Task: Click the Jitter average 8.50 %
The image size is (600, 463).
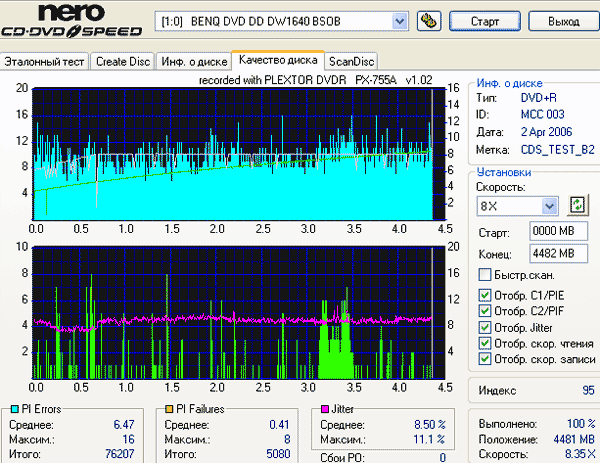Action: pyautogui.click(x=430, y=425)
